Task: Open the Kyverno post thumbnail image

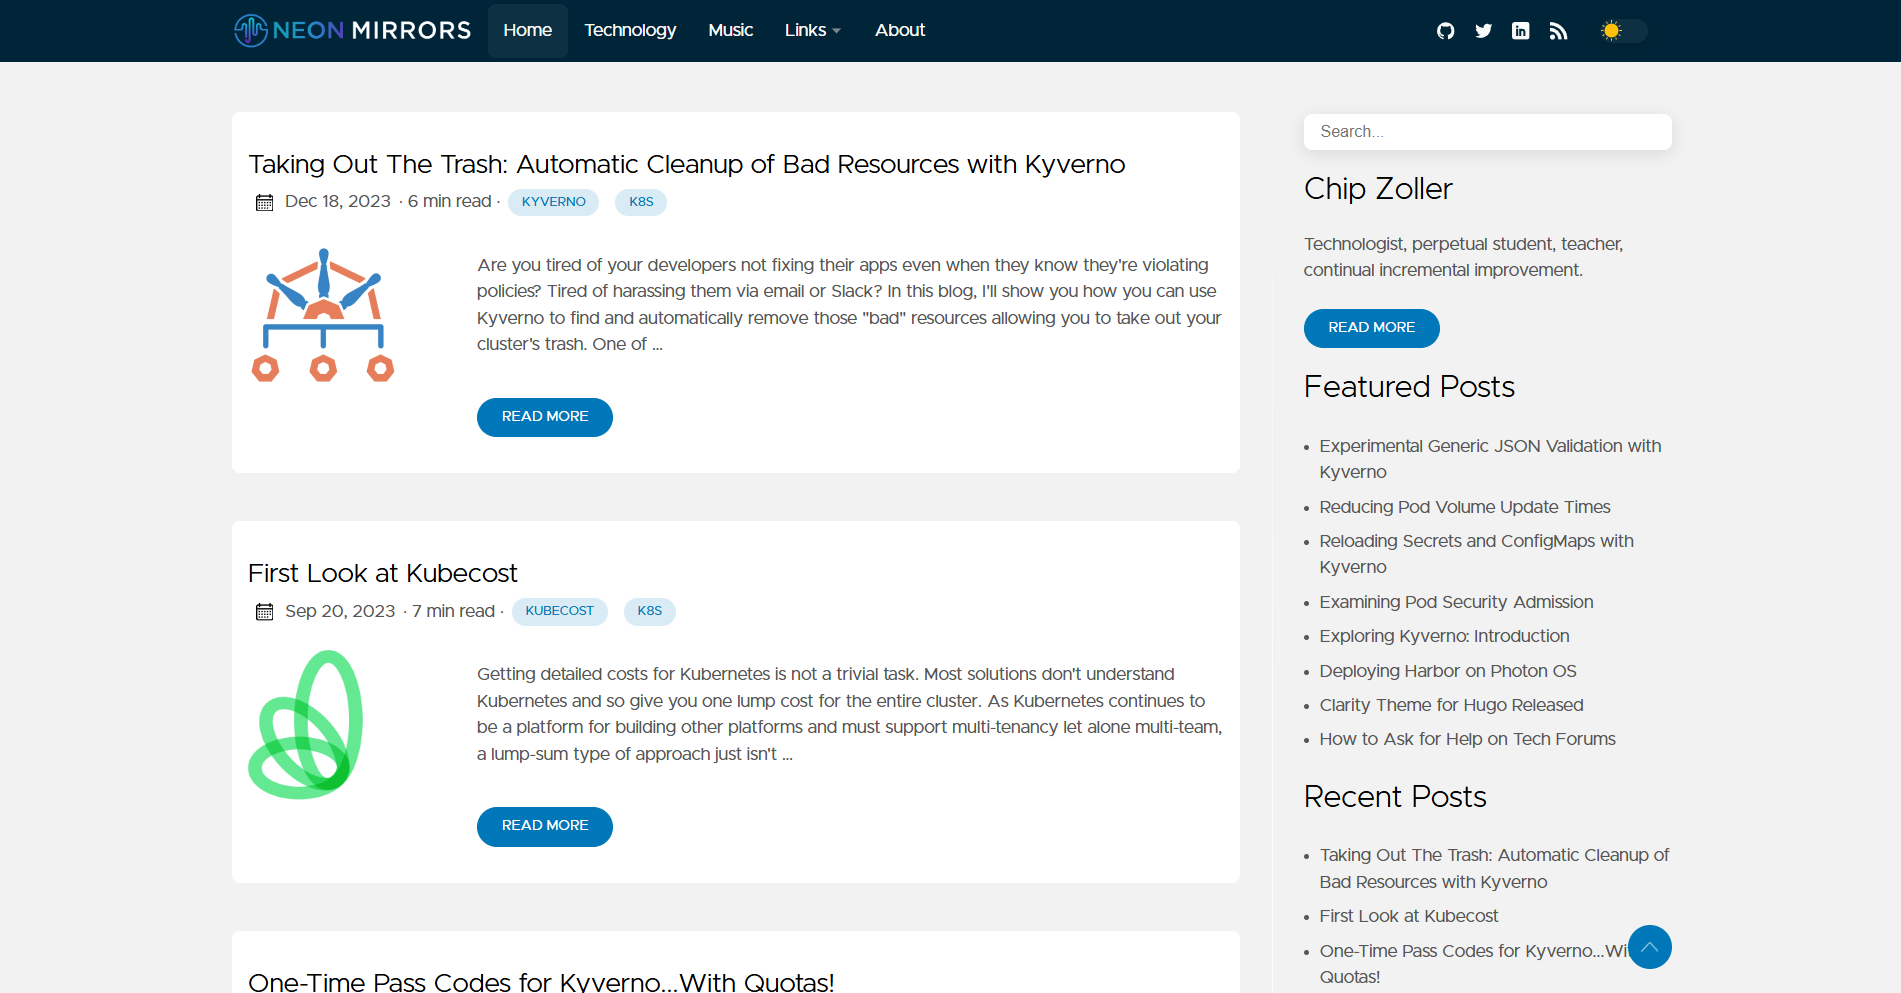Action: pyautogui.click(x=323, y=315)
